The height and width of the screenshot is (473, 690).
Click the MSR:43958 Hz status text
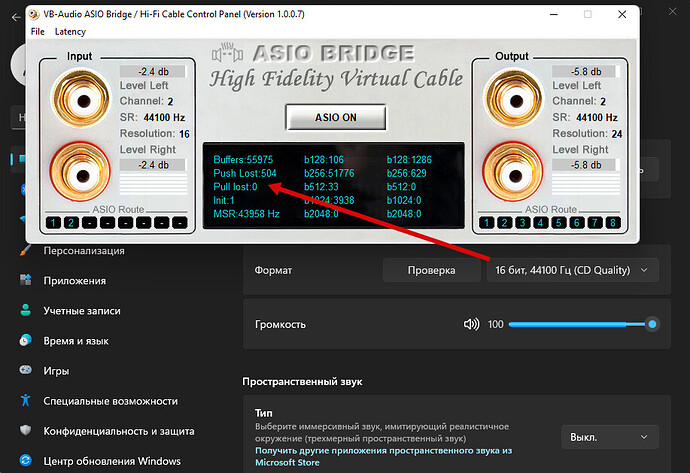(x=246, y=214)
